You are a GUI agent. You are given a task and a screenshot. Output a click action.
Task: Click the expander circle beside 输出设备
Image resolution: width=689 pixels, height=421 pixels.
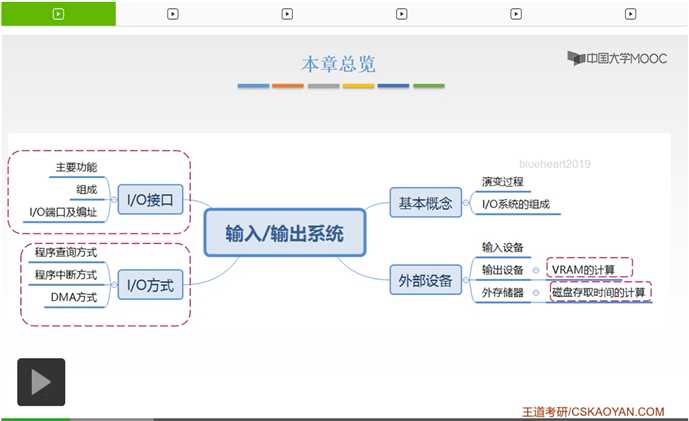[x=536, y=270]
